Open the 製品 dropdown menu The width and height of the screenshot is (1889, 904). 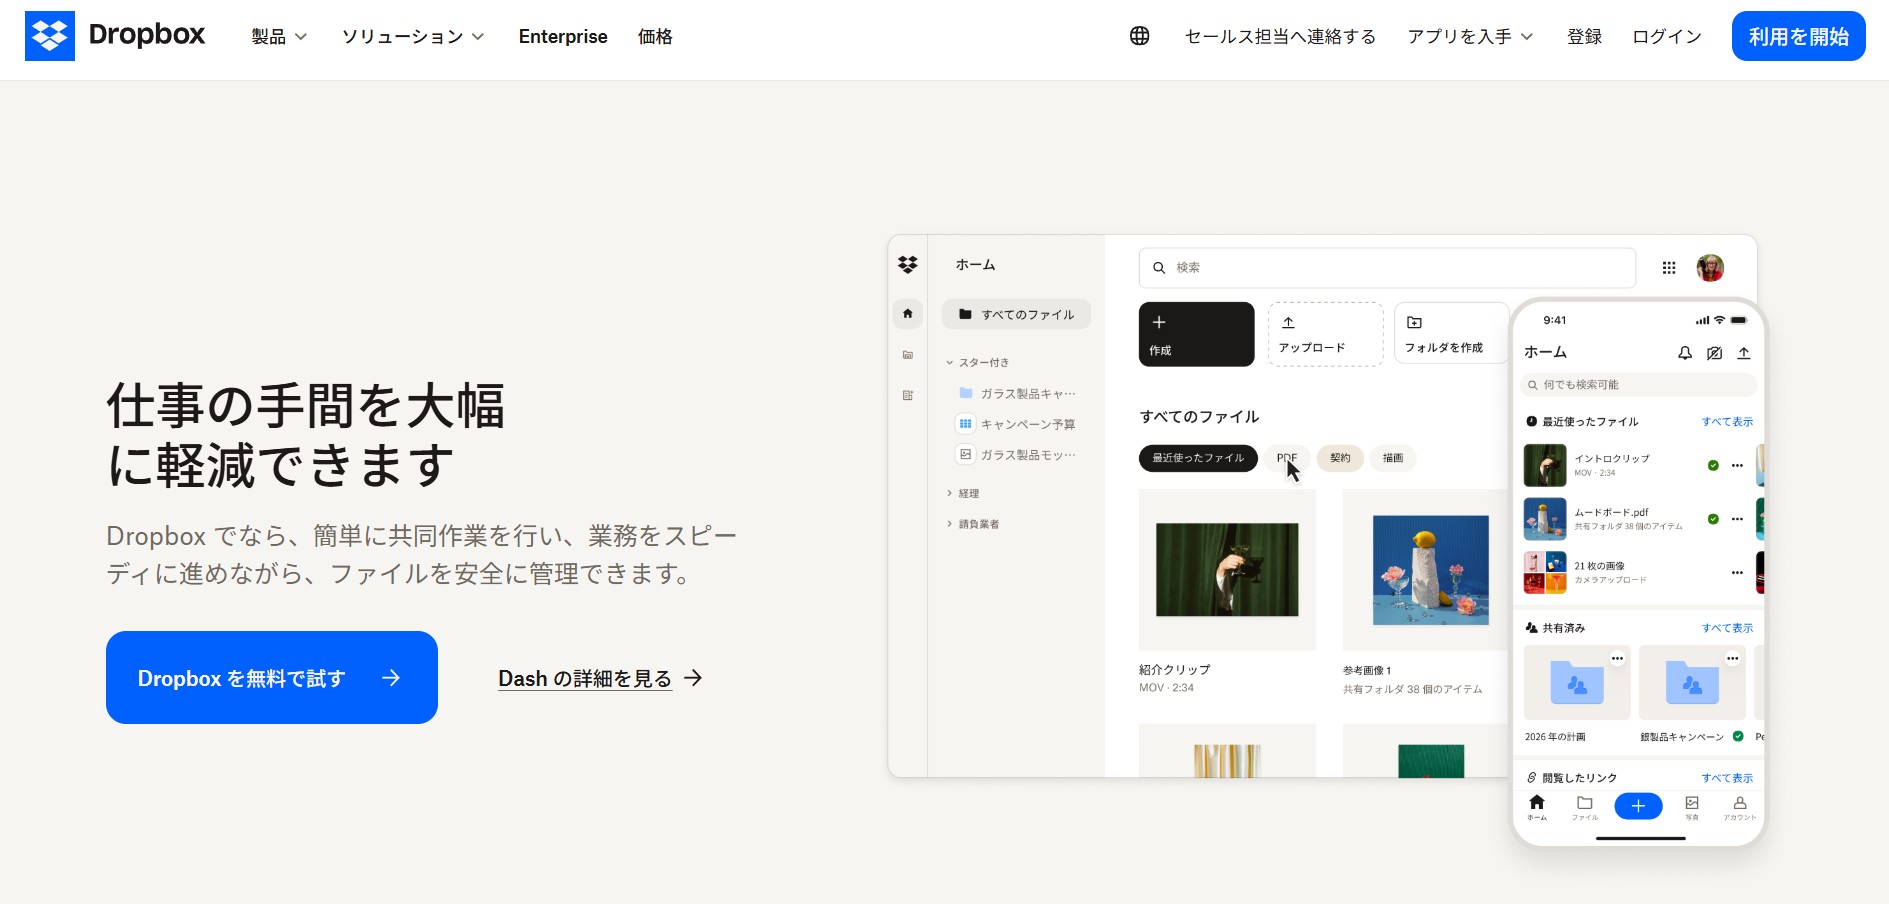pyautogui.click(x=279, y=37)
